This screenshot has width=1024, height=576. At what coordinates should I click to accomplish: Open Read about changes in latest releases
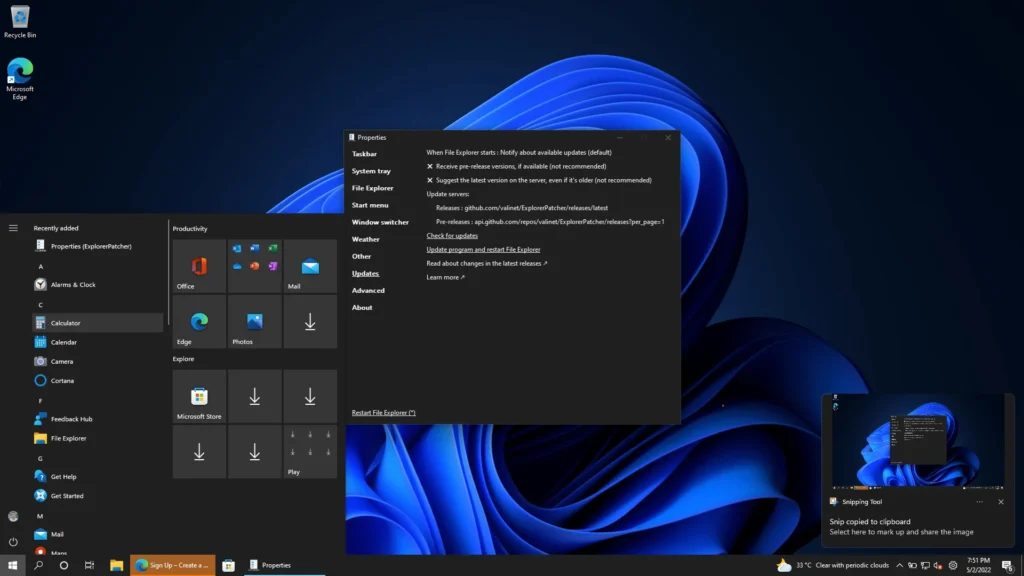coord(487,263)
